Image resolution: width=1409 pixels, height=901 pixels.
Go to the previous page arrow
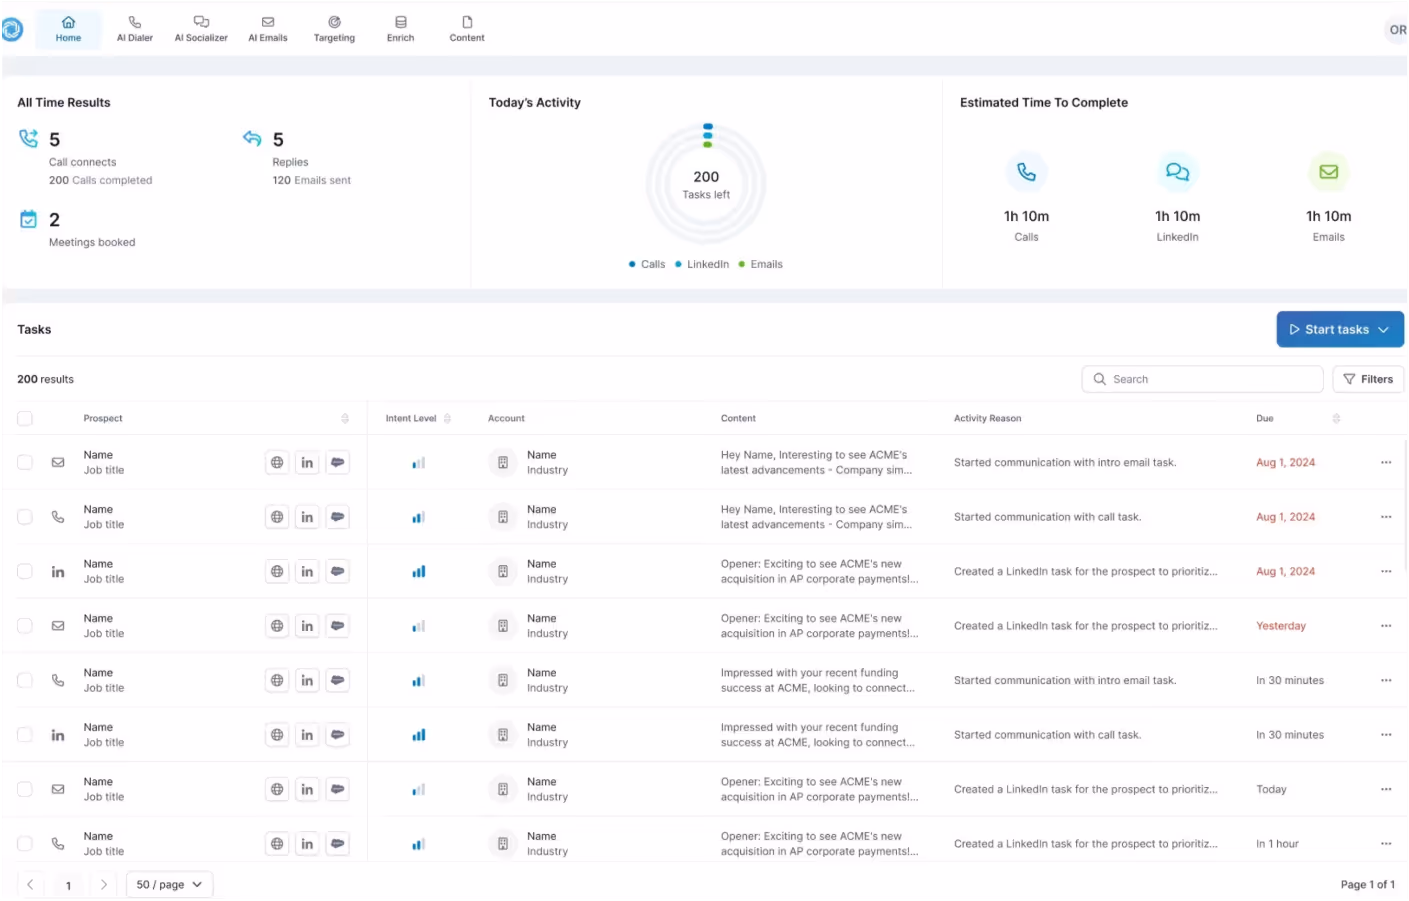pyautogui.click(x=30, y=884)
